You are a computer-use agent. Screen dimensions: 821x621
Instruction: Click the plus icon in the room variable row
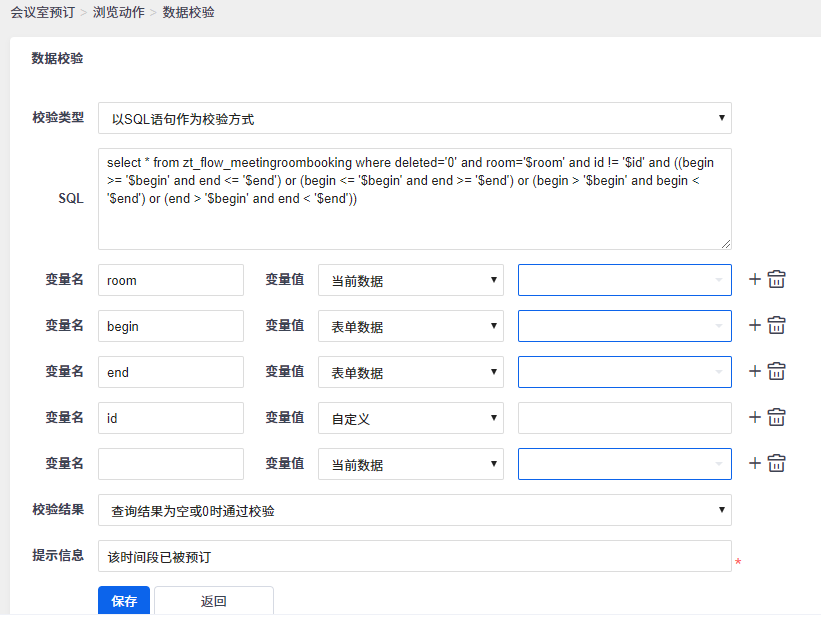755,280
